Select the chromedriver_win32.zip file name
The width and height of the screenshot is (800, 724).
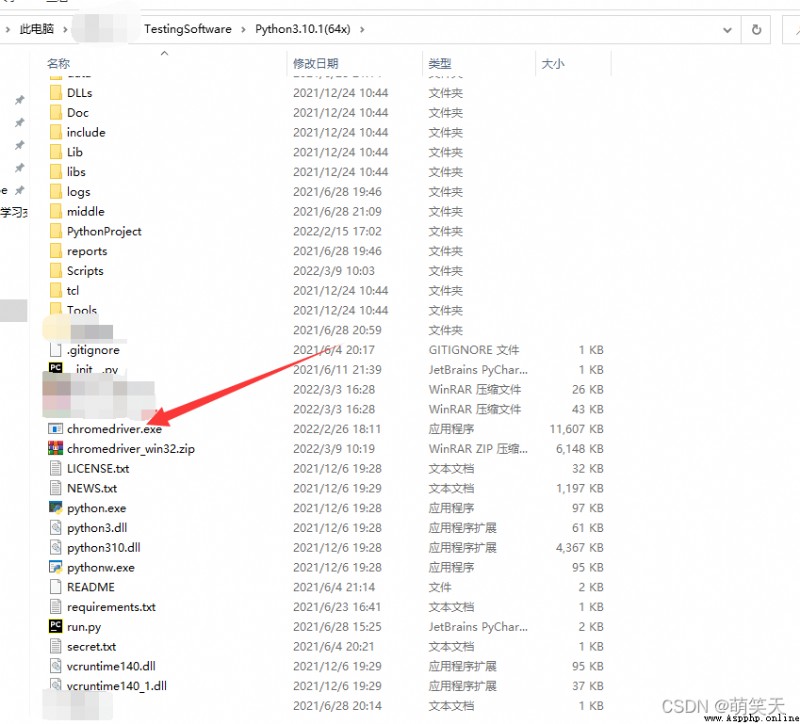coord(131,449)
